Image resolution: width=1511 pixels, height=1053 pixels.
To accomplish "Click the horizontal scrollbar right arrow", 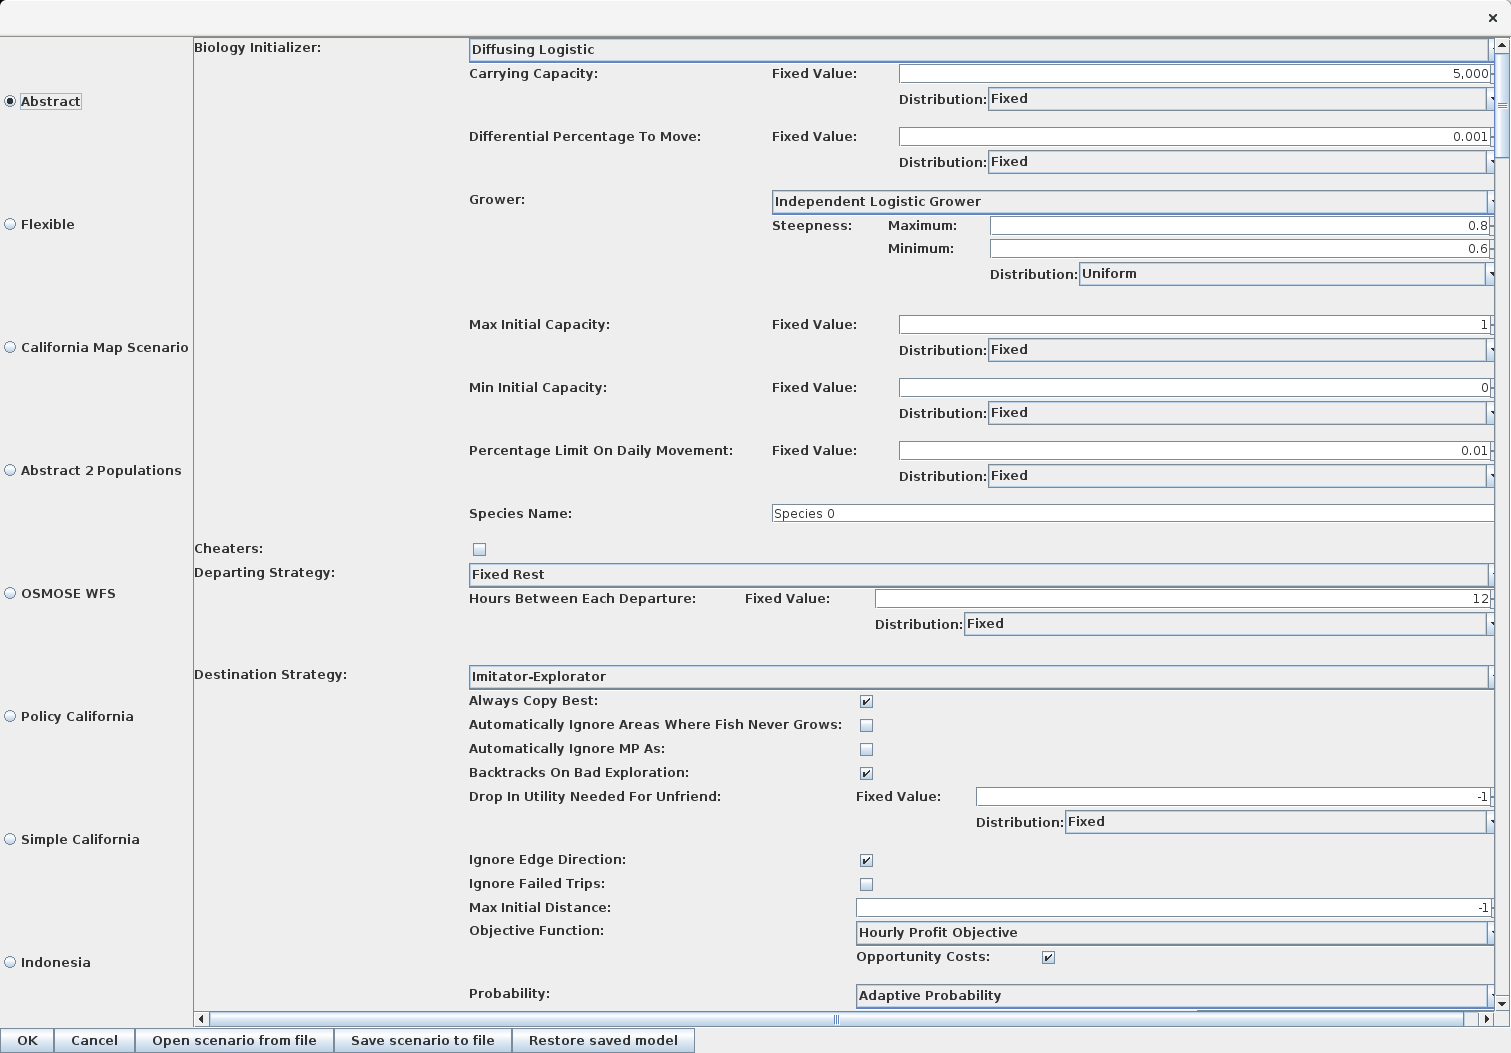I will click(x=1486, y=1019).
